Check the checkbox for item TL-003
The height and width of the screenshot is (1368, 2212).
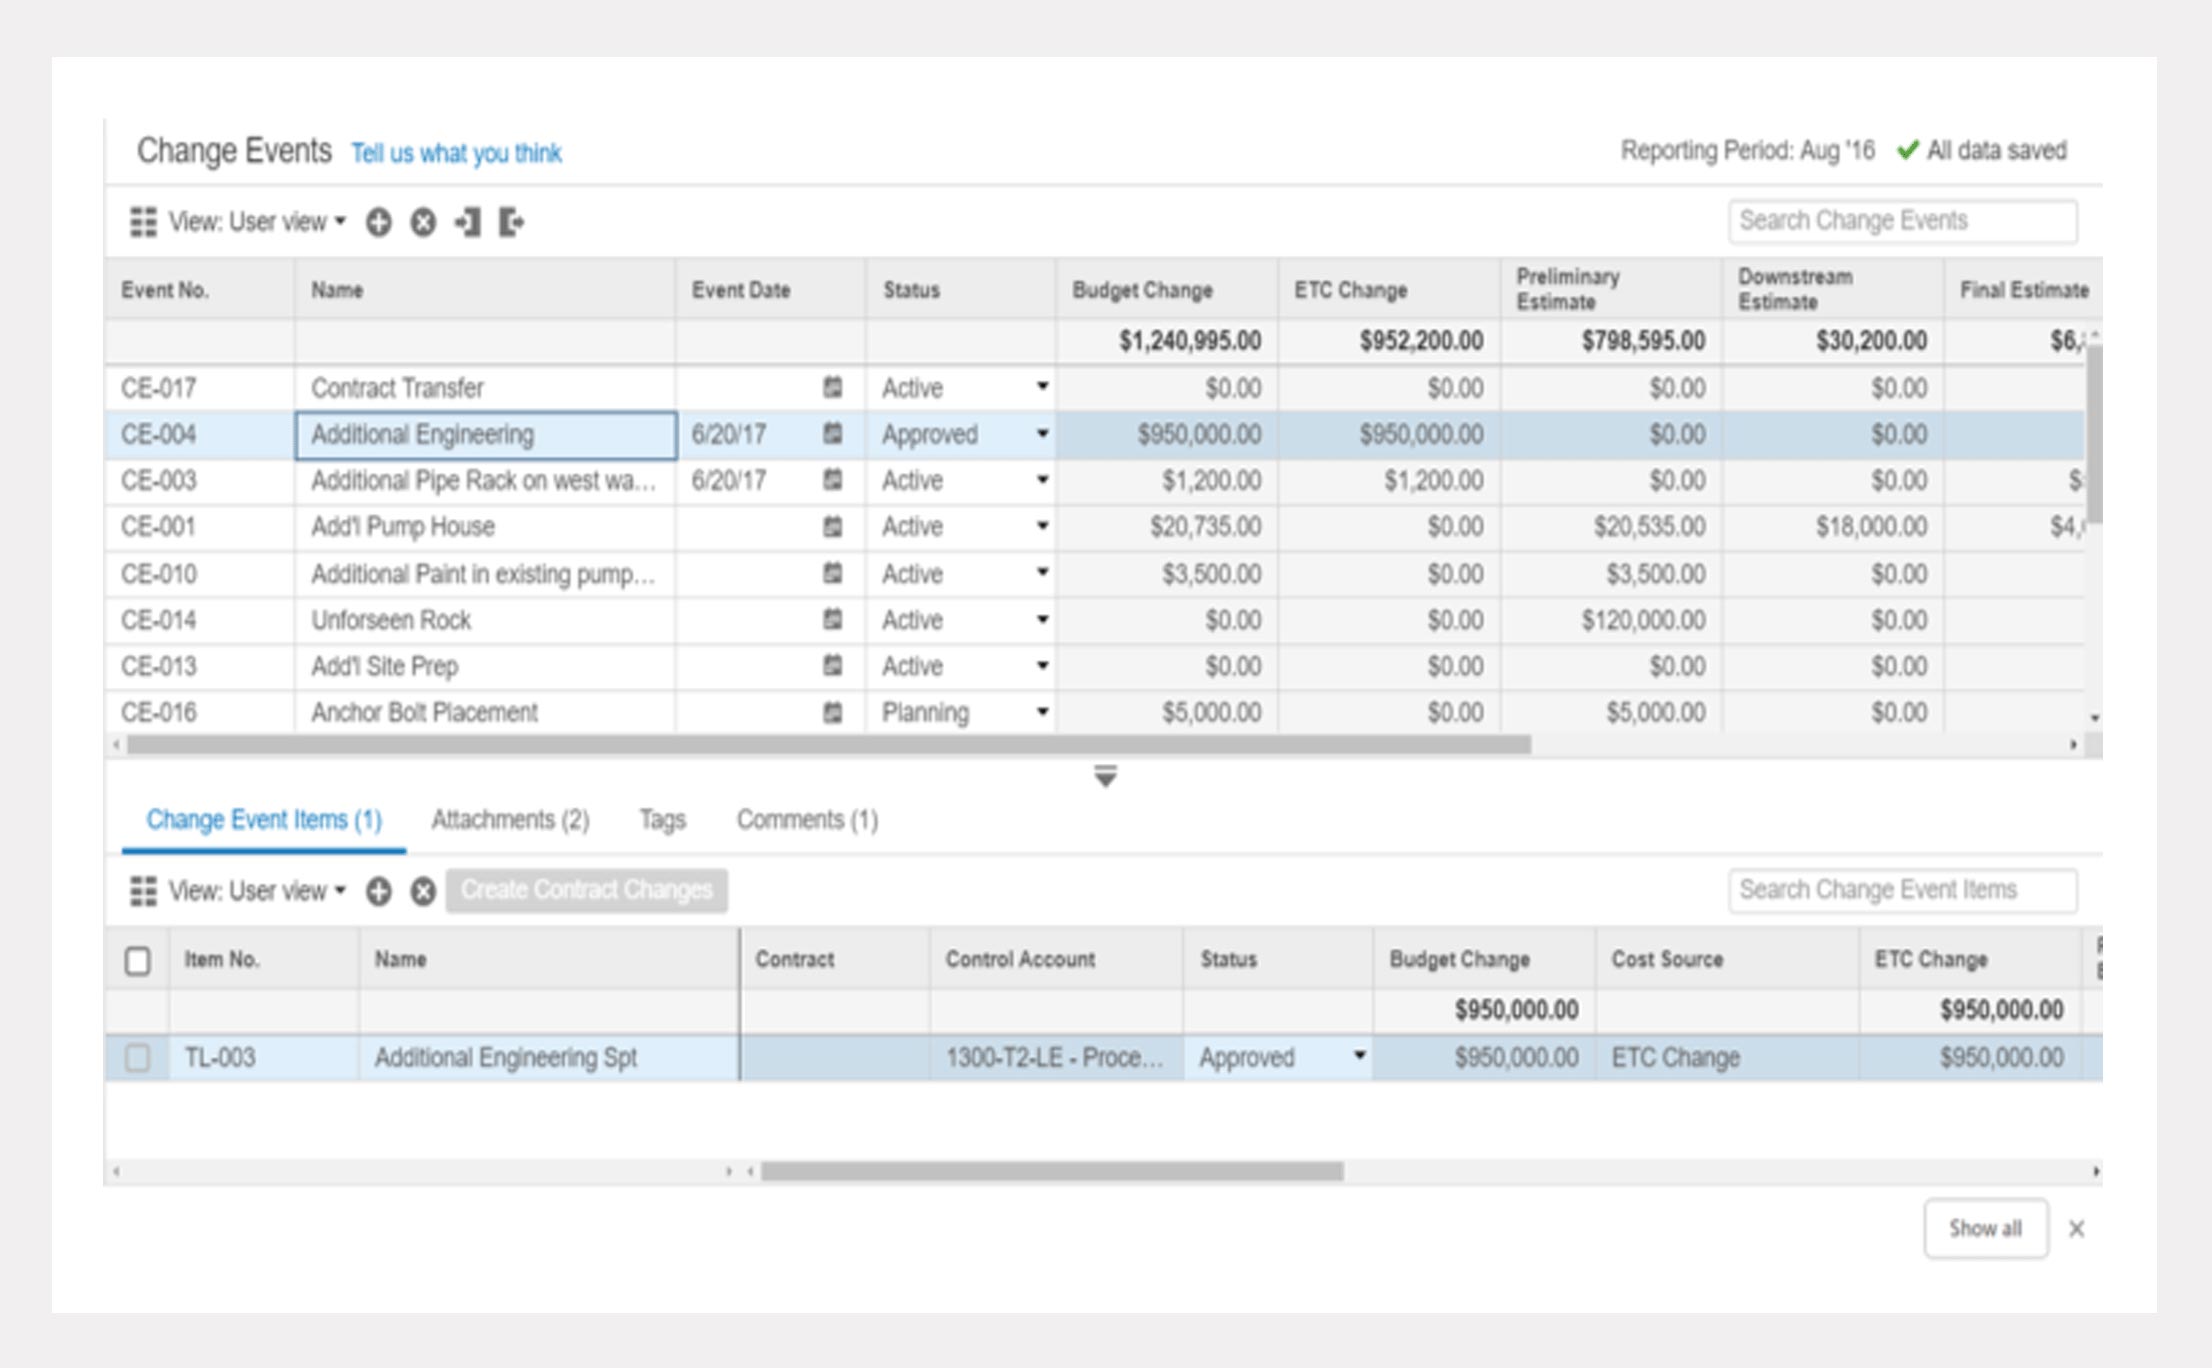[x=140, y=1057]
